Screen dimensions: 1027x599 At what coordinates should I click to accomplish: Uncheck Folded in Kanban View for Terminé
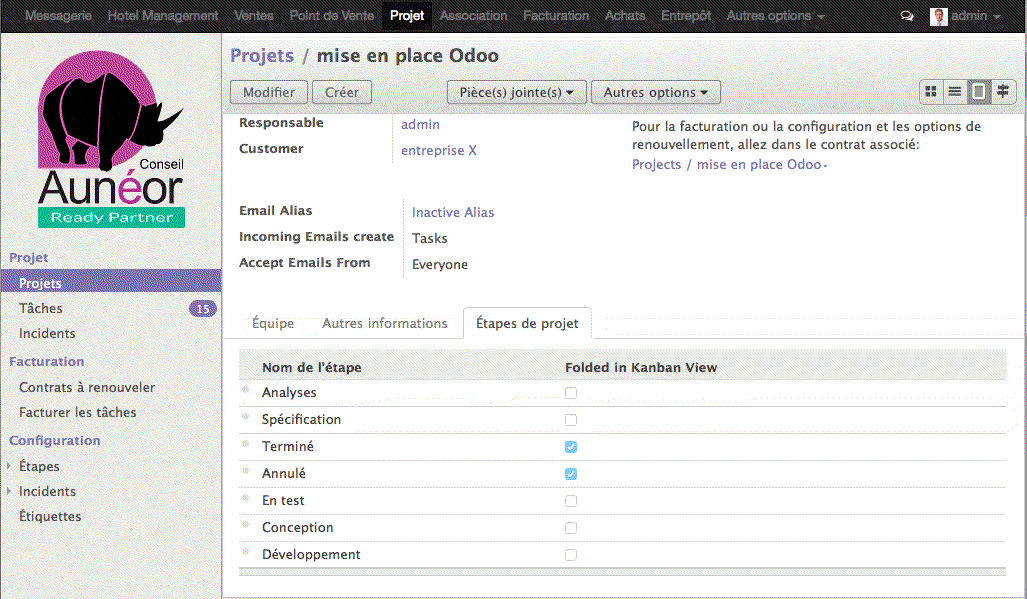click(570, 446)
